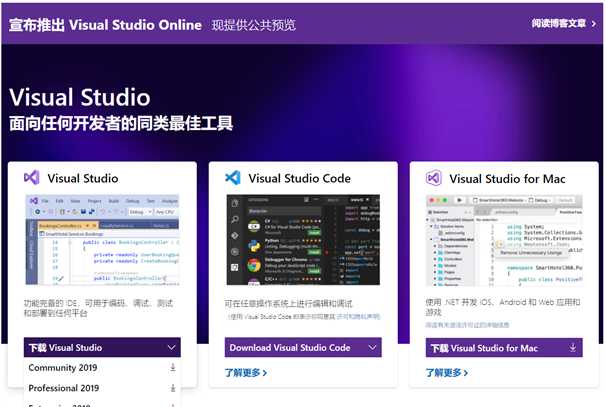Screen dimensions: 606x407
Task: Click 宣布推出 Visual Studio Online banner heading
Action: pyautogui.click(x=105, y=25)
